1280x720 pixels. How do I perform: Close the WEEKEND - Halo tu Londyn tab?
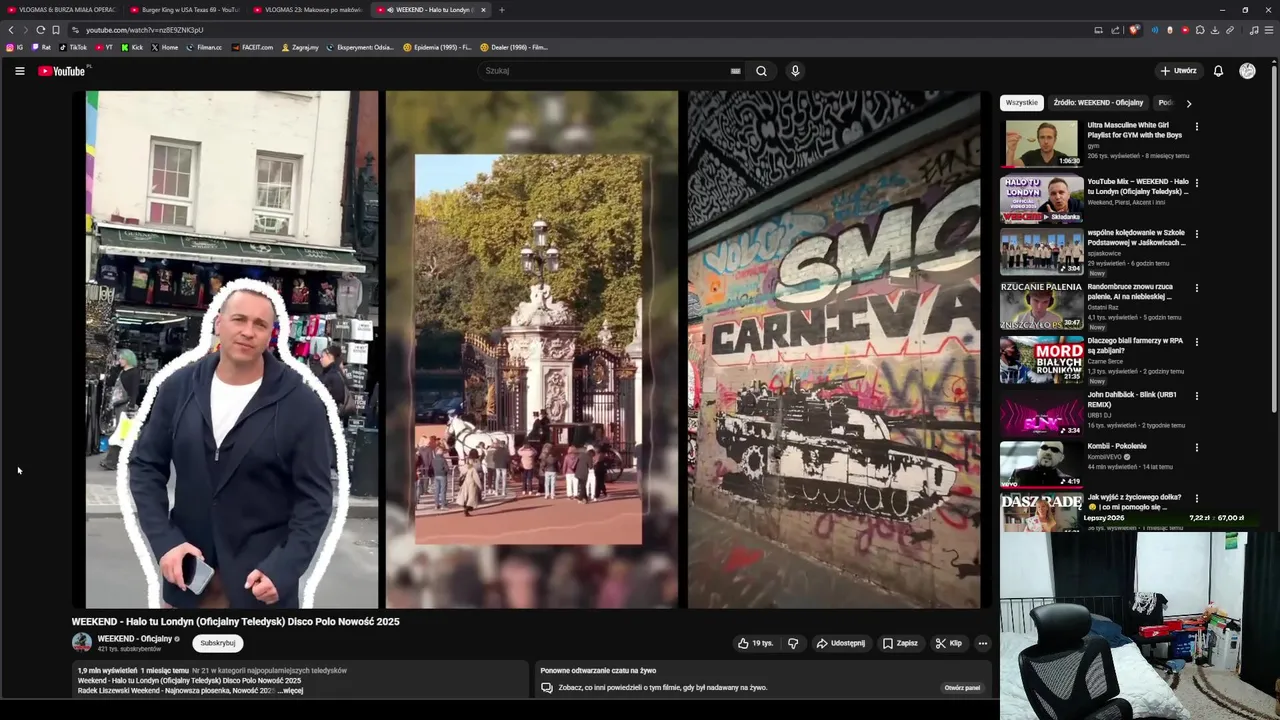483,10
